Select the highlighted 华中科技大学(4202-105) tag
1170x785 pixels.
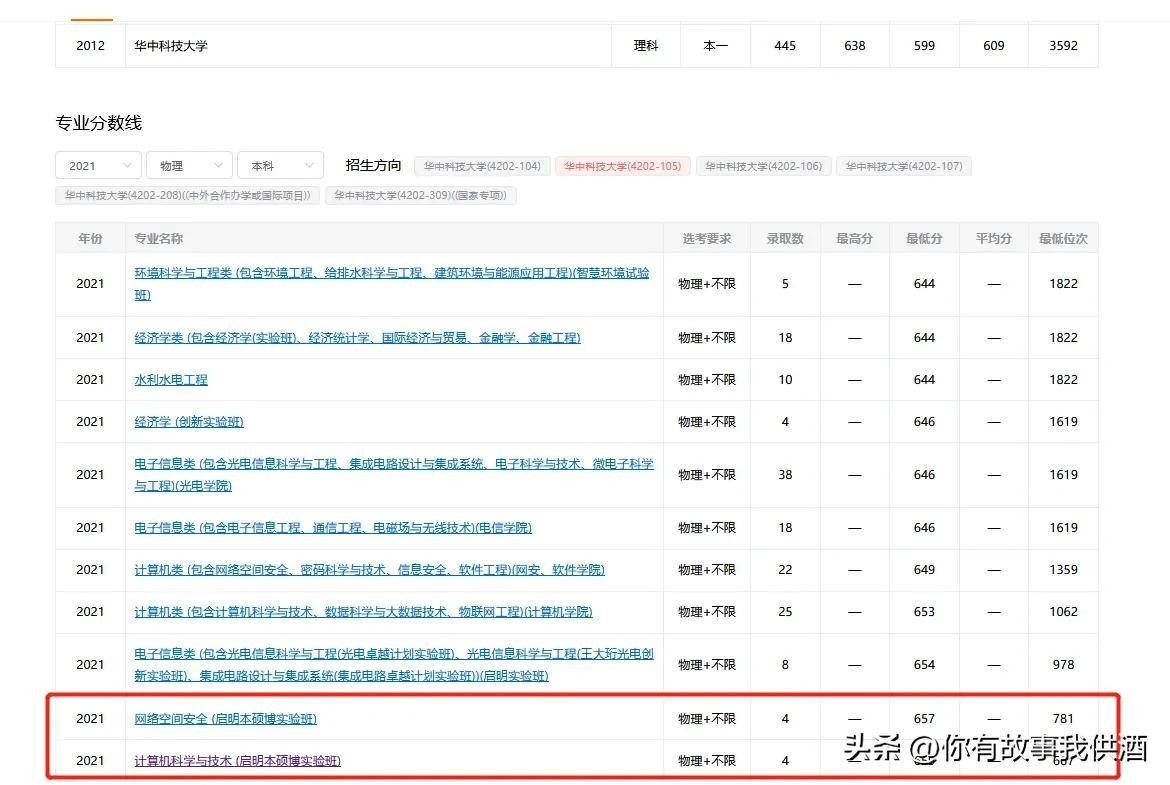click(622, 166)
